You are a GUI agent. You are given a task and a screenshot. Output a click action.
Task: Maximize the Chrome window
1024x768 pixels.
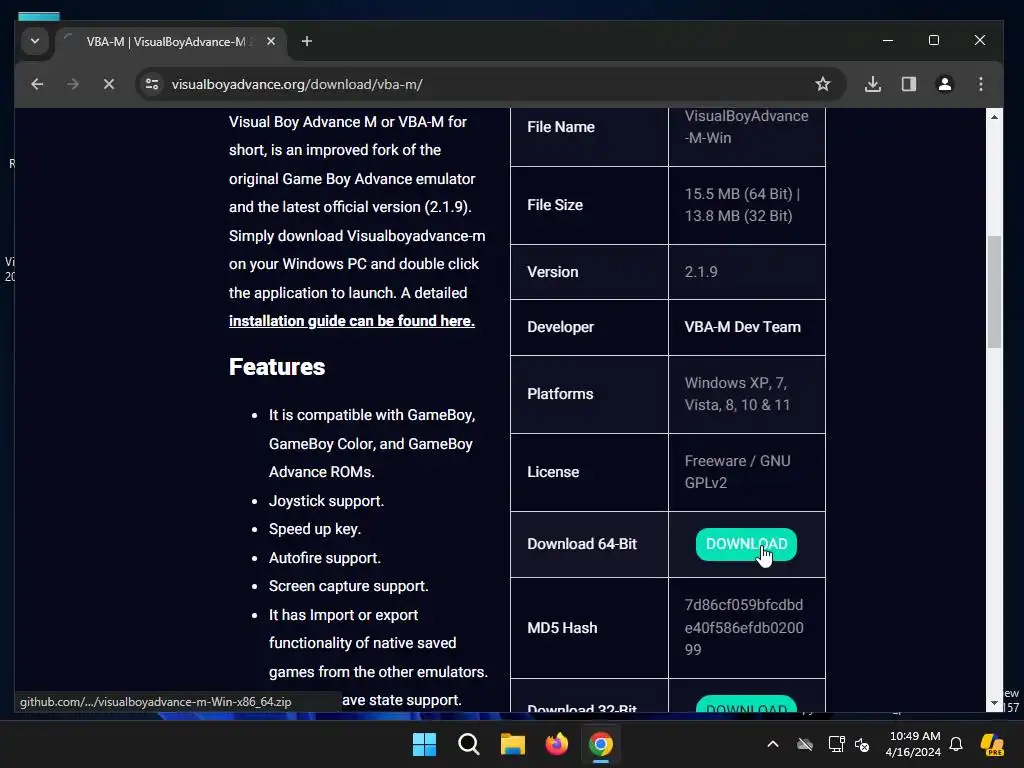coord(934,40)
